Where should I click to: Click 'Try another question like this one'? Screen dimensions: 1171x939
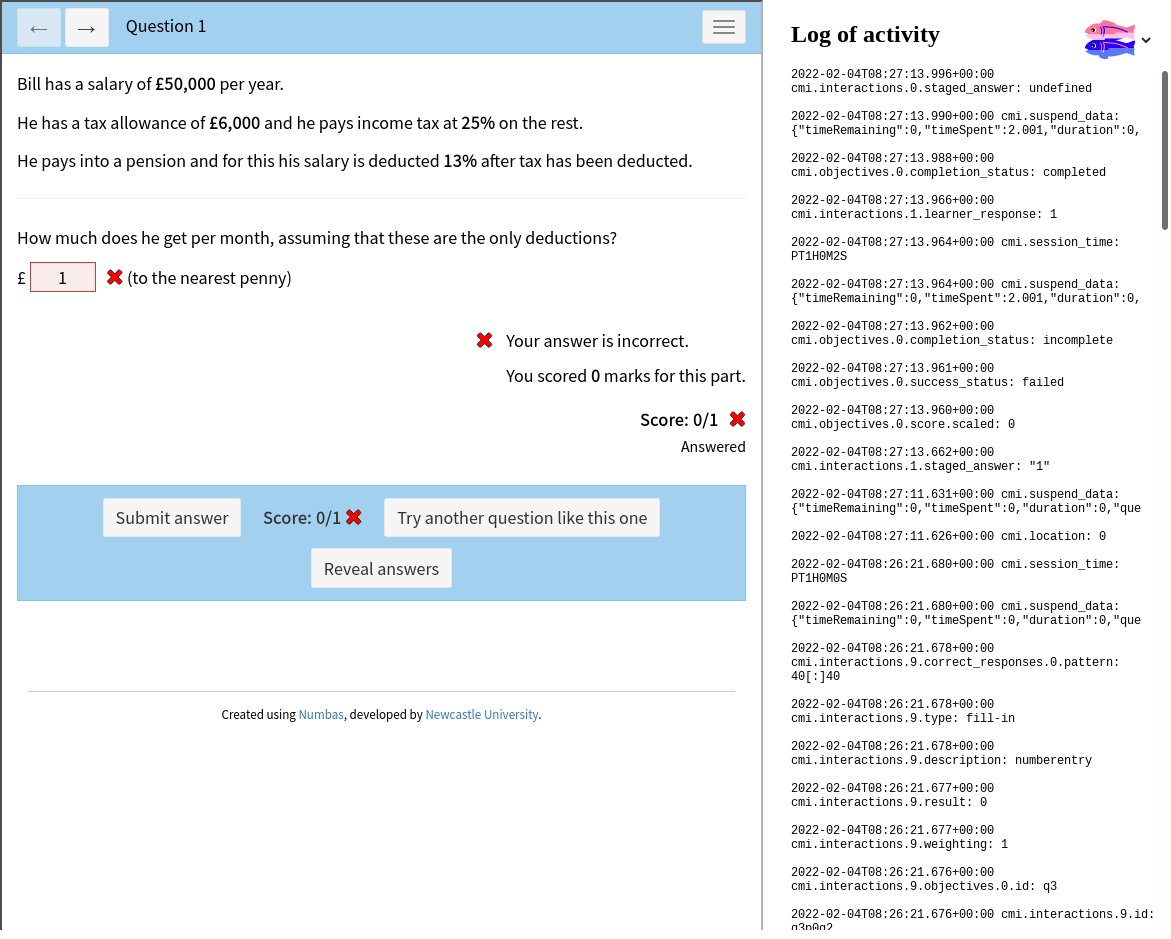coord(522,518)
